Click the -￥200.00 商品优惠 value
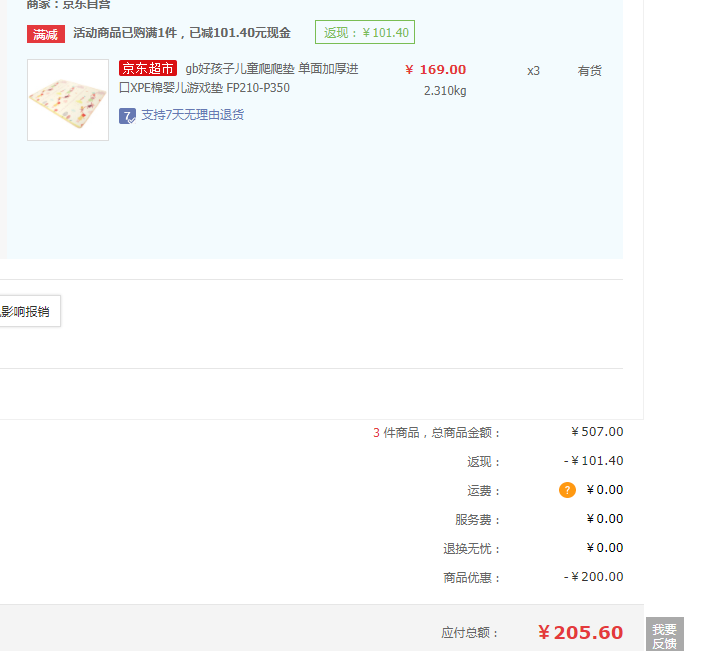704x651 pixels. click(x=594, y=576)
